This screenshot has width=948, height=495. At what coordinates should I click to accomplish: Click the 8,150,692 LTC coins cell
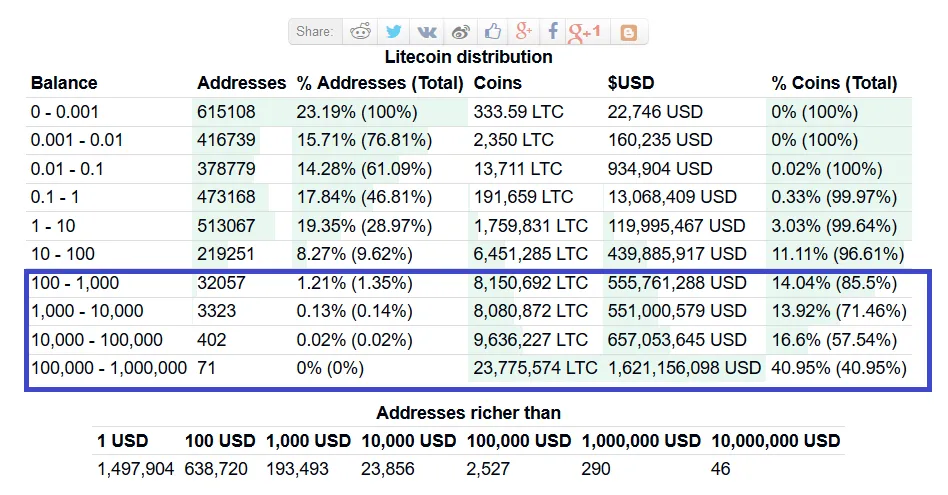coord(531,282)
